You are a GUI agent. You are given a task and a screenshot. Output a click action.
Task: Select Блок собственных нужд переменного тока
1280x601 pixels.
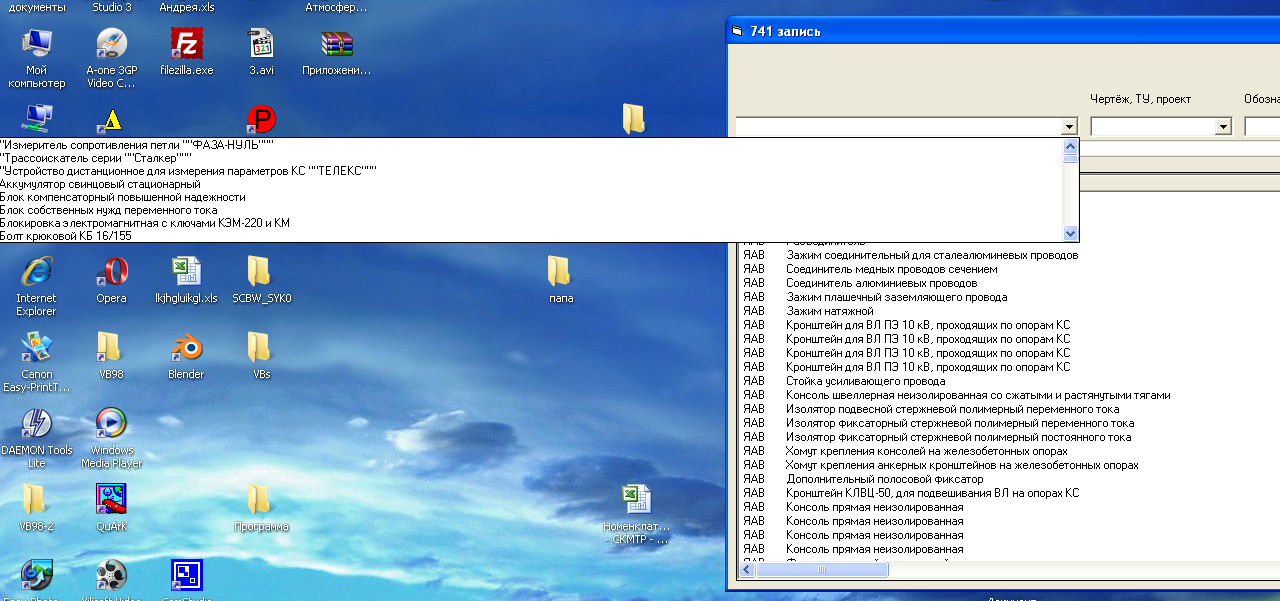point(109,210)
